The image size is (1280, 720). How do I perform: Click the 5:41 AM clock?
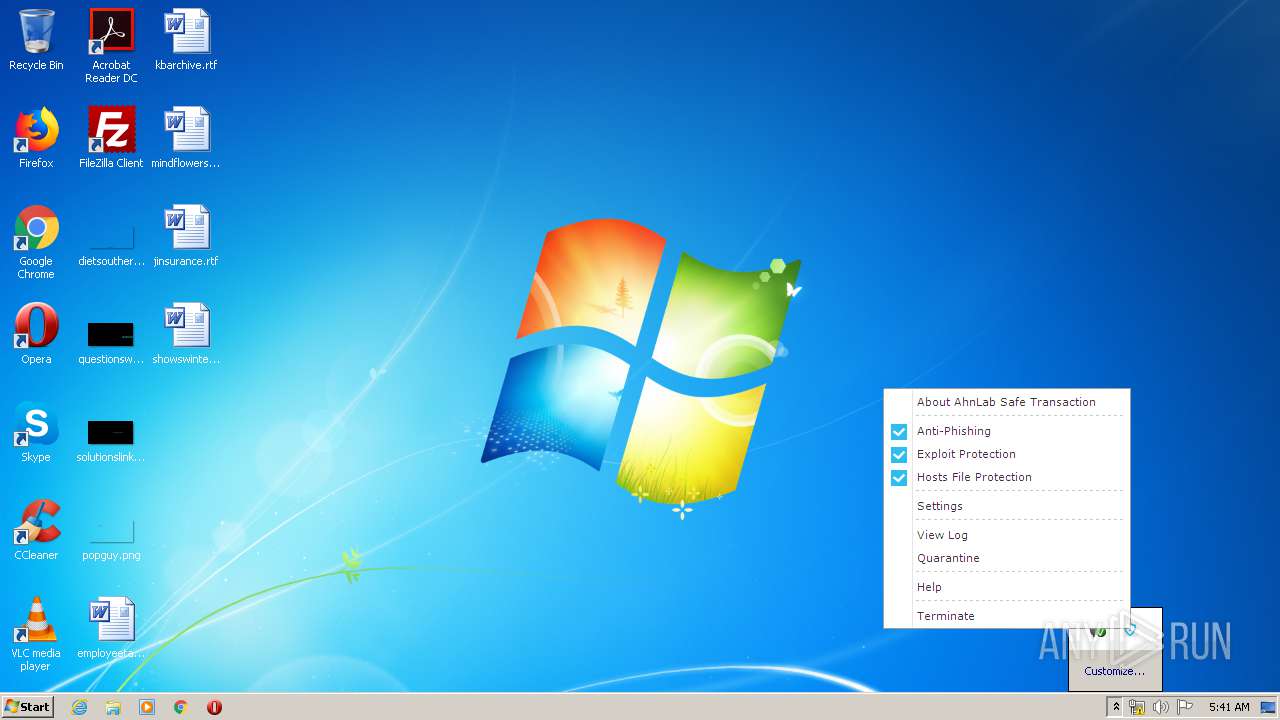1229,707
